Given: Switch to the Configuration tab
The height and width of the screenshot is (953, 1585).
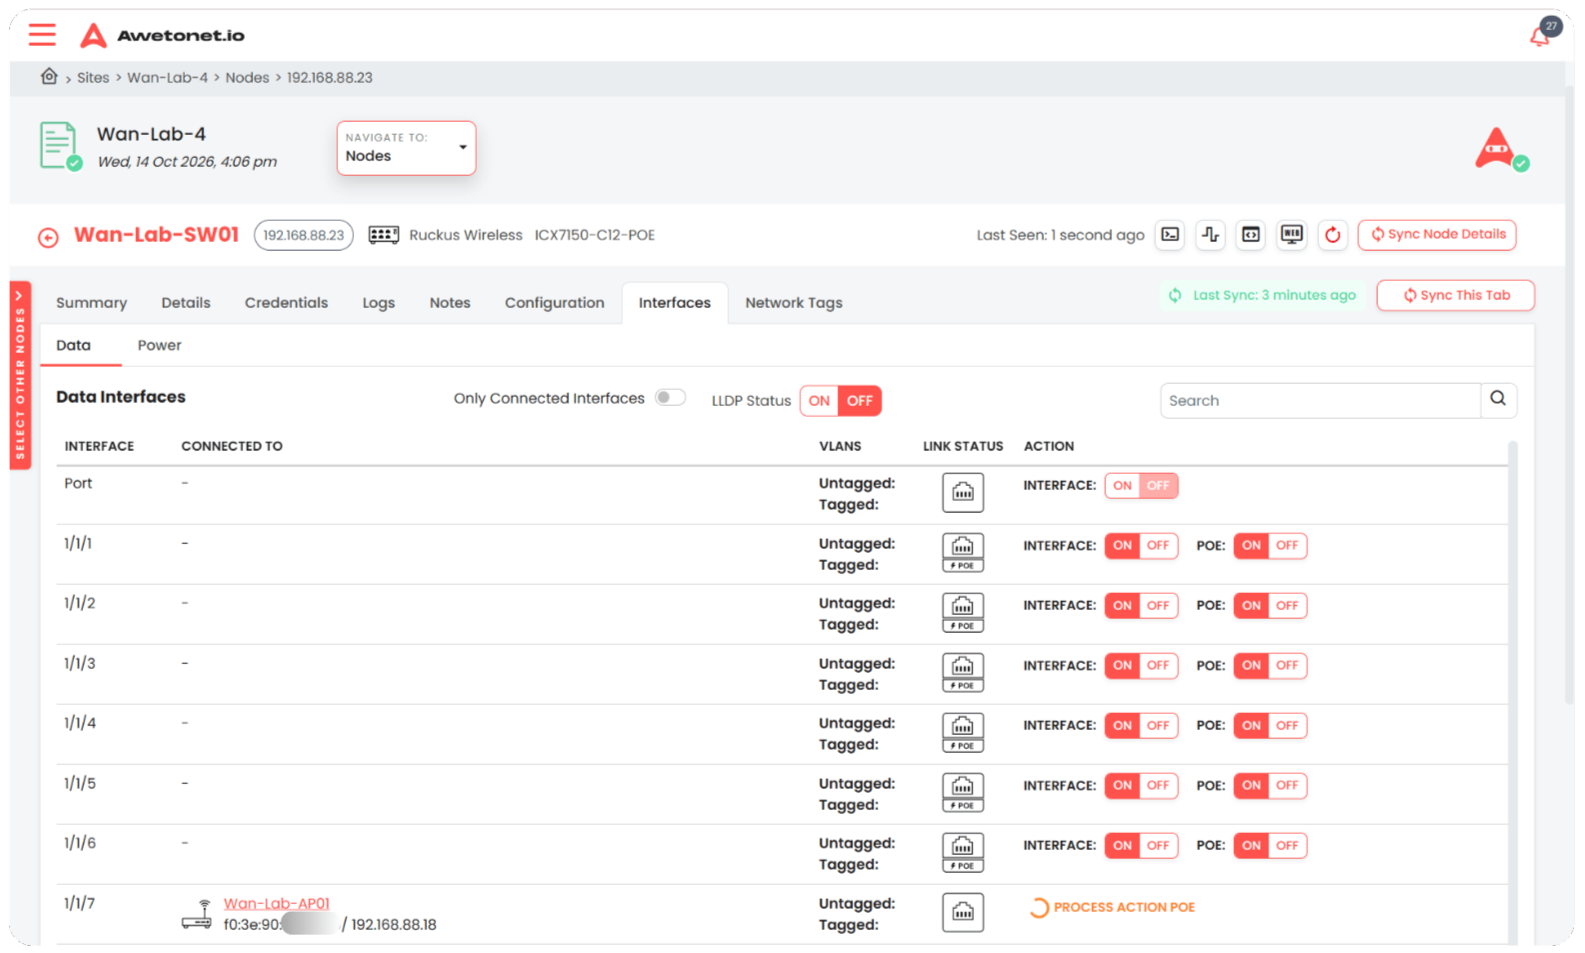Looking at the screenshot, I should [554, 303].
